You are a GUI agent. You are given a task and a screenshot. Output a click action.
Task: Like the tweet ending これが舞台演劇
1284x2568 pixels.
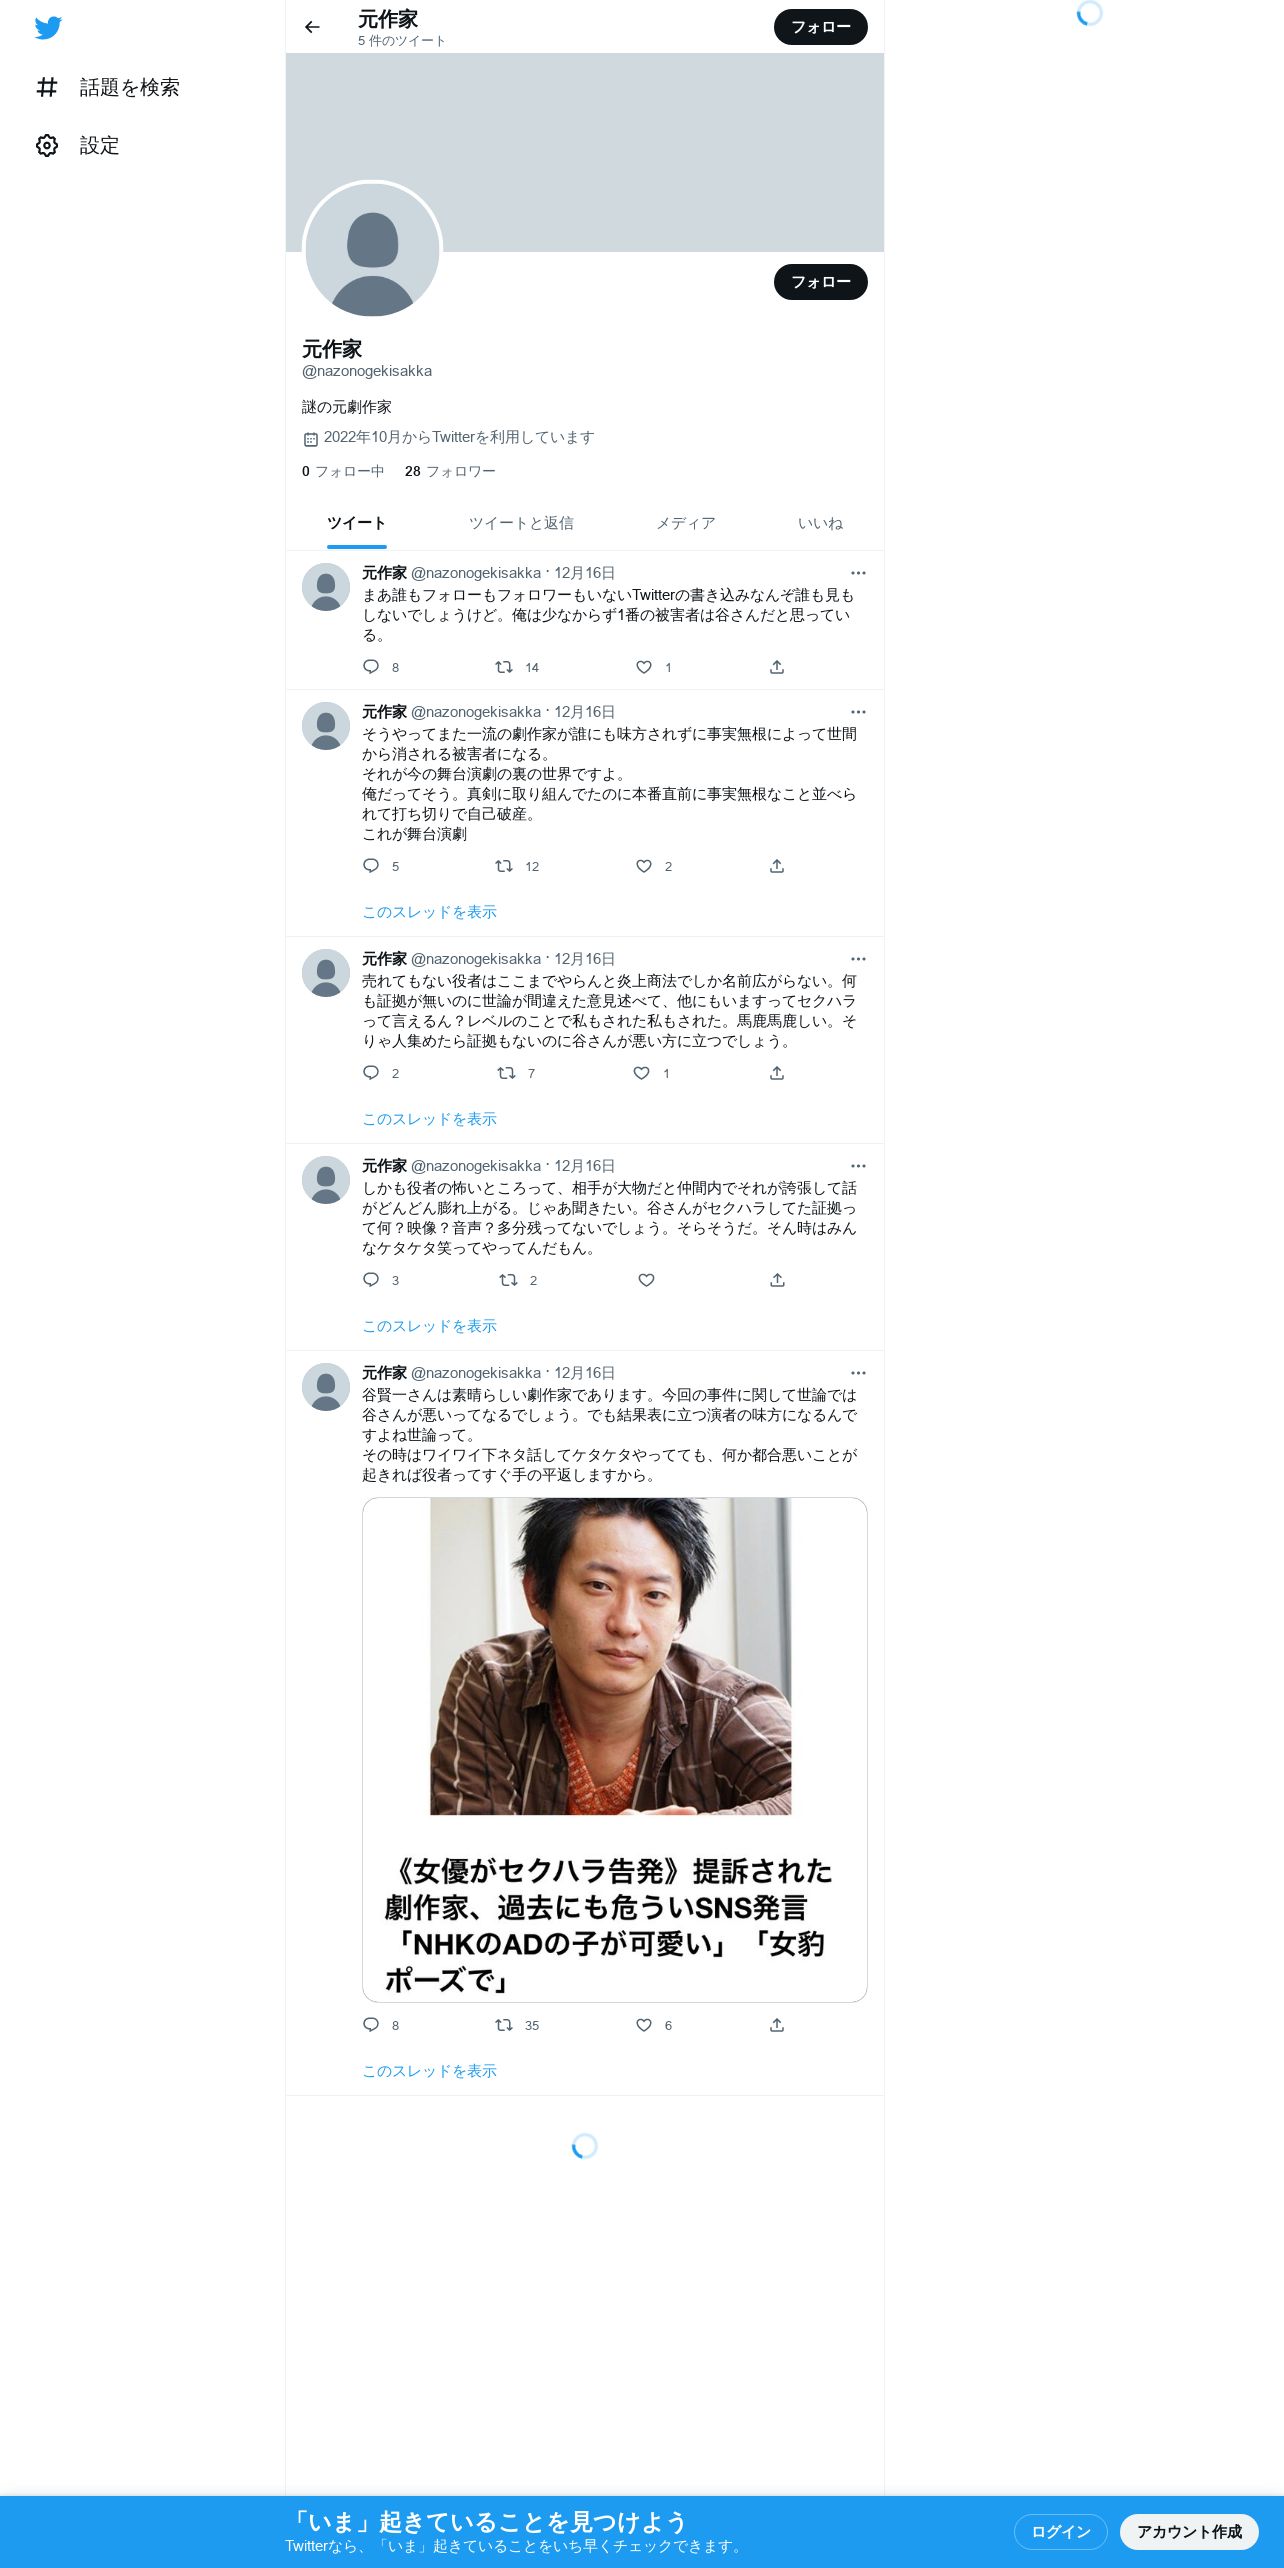click(644, 866)
